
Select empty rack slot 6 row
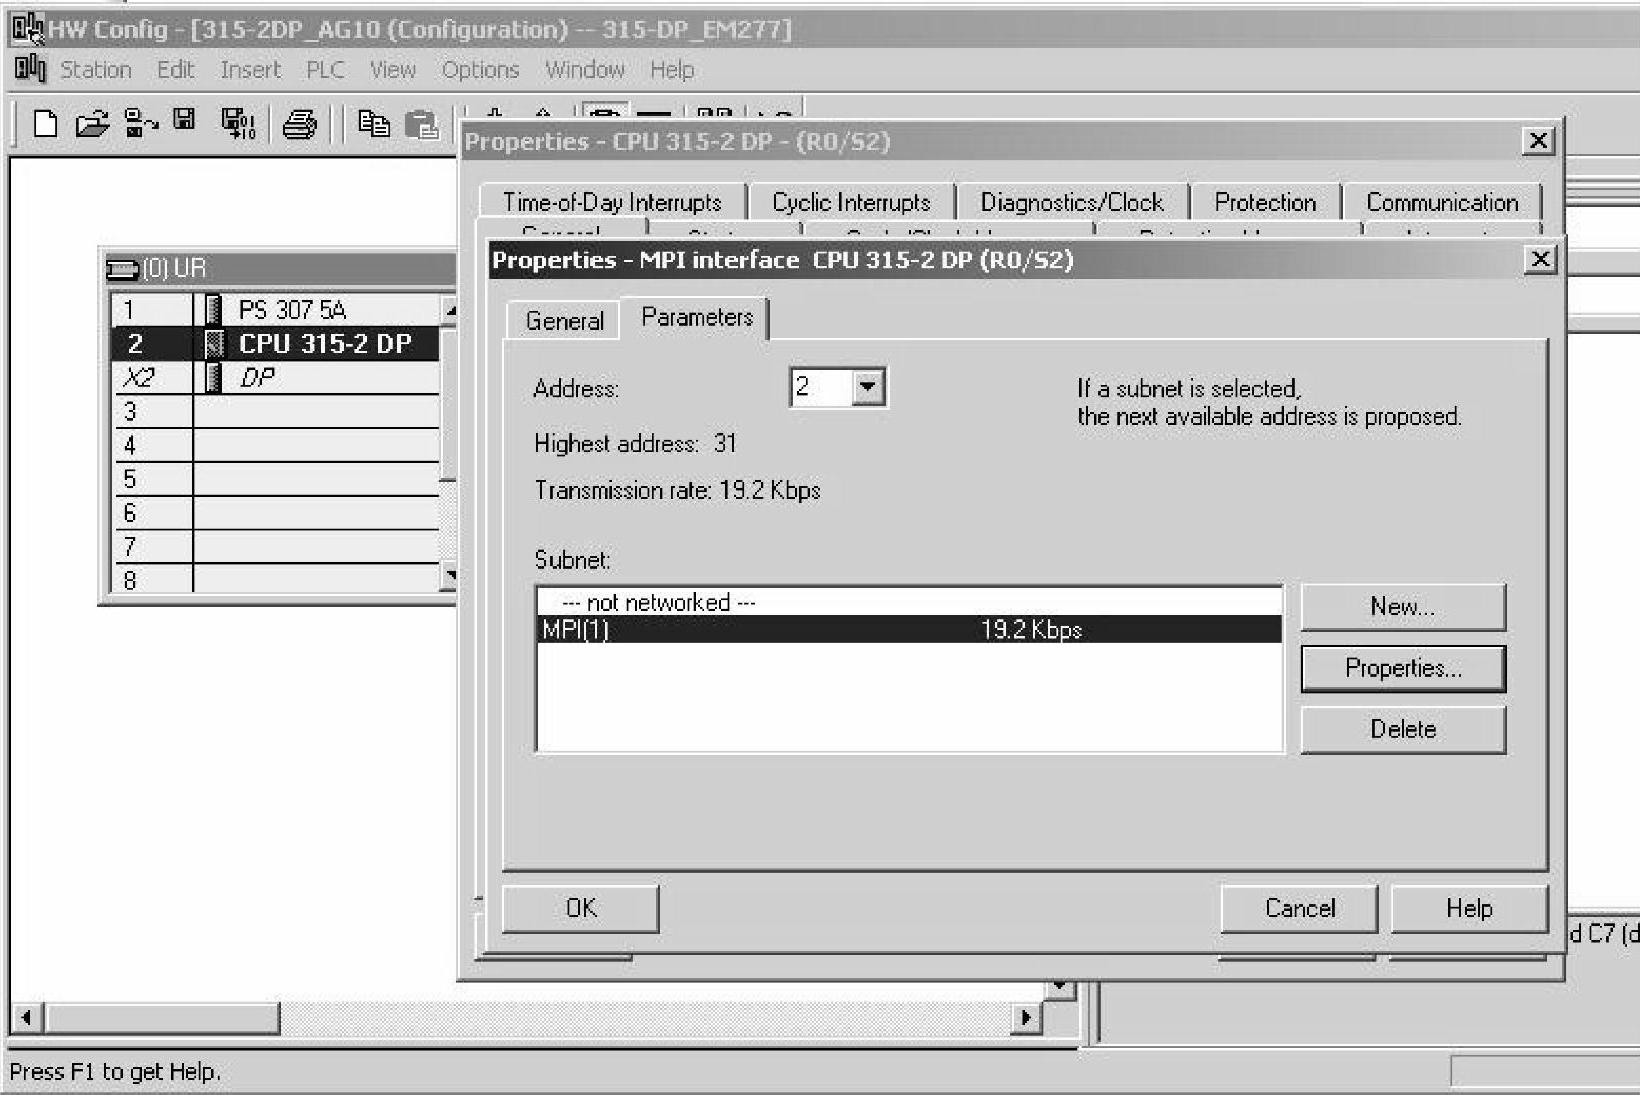coord(276,514)
